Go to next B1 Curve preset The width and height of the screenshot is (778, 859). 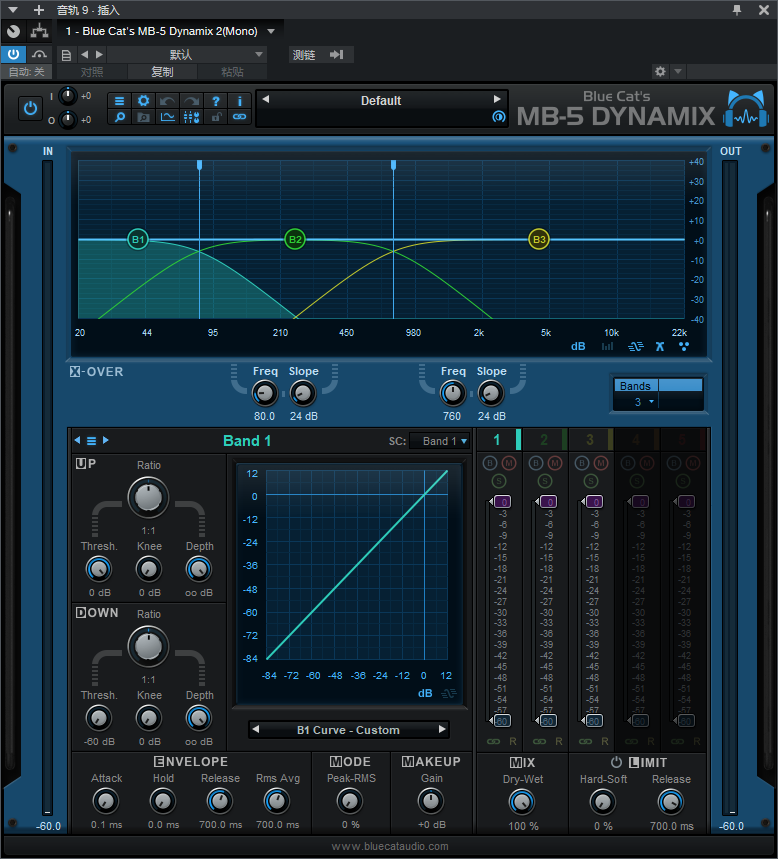tap(442, 729)
